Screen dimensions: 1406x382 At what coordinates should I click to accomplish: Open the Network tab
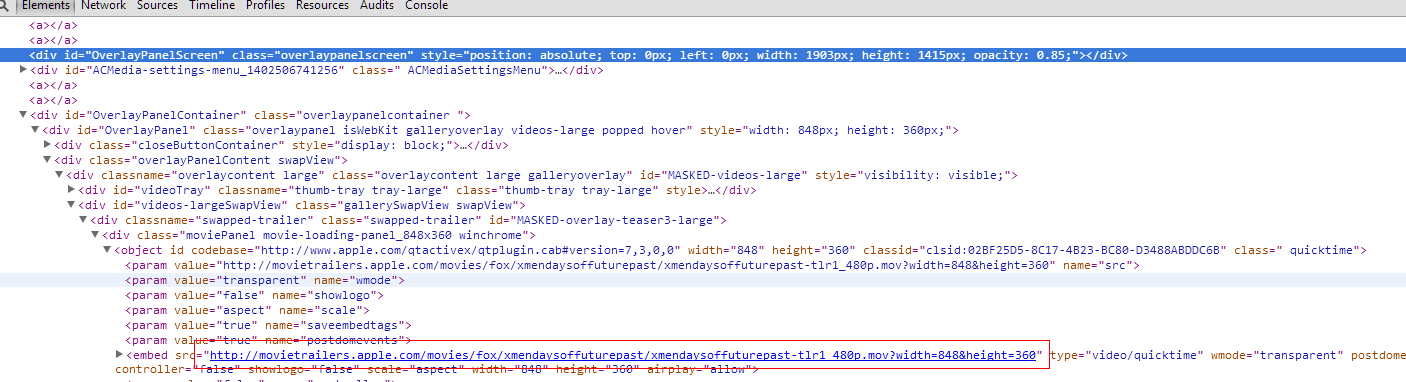coord(103,5)
